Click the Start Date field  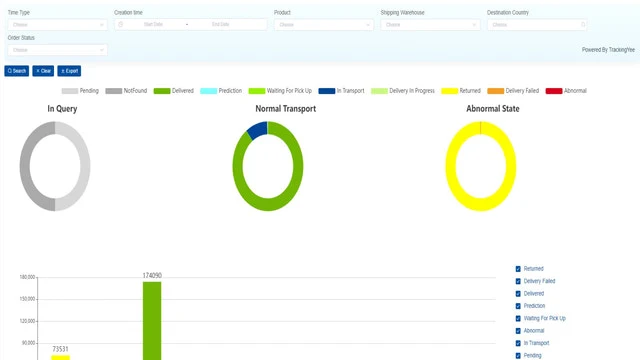pyautogui.click(x=153, y=24)
